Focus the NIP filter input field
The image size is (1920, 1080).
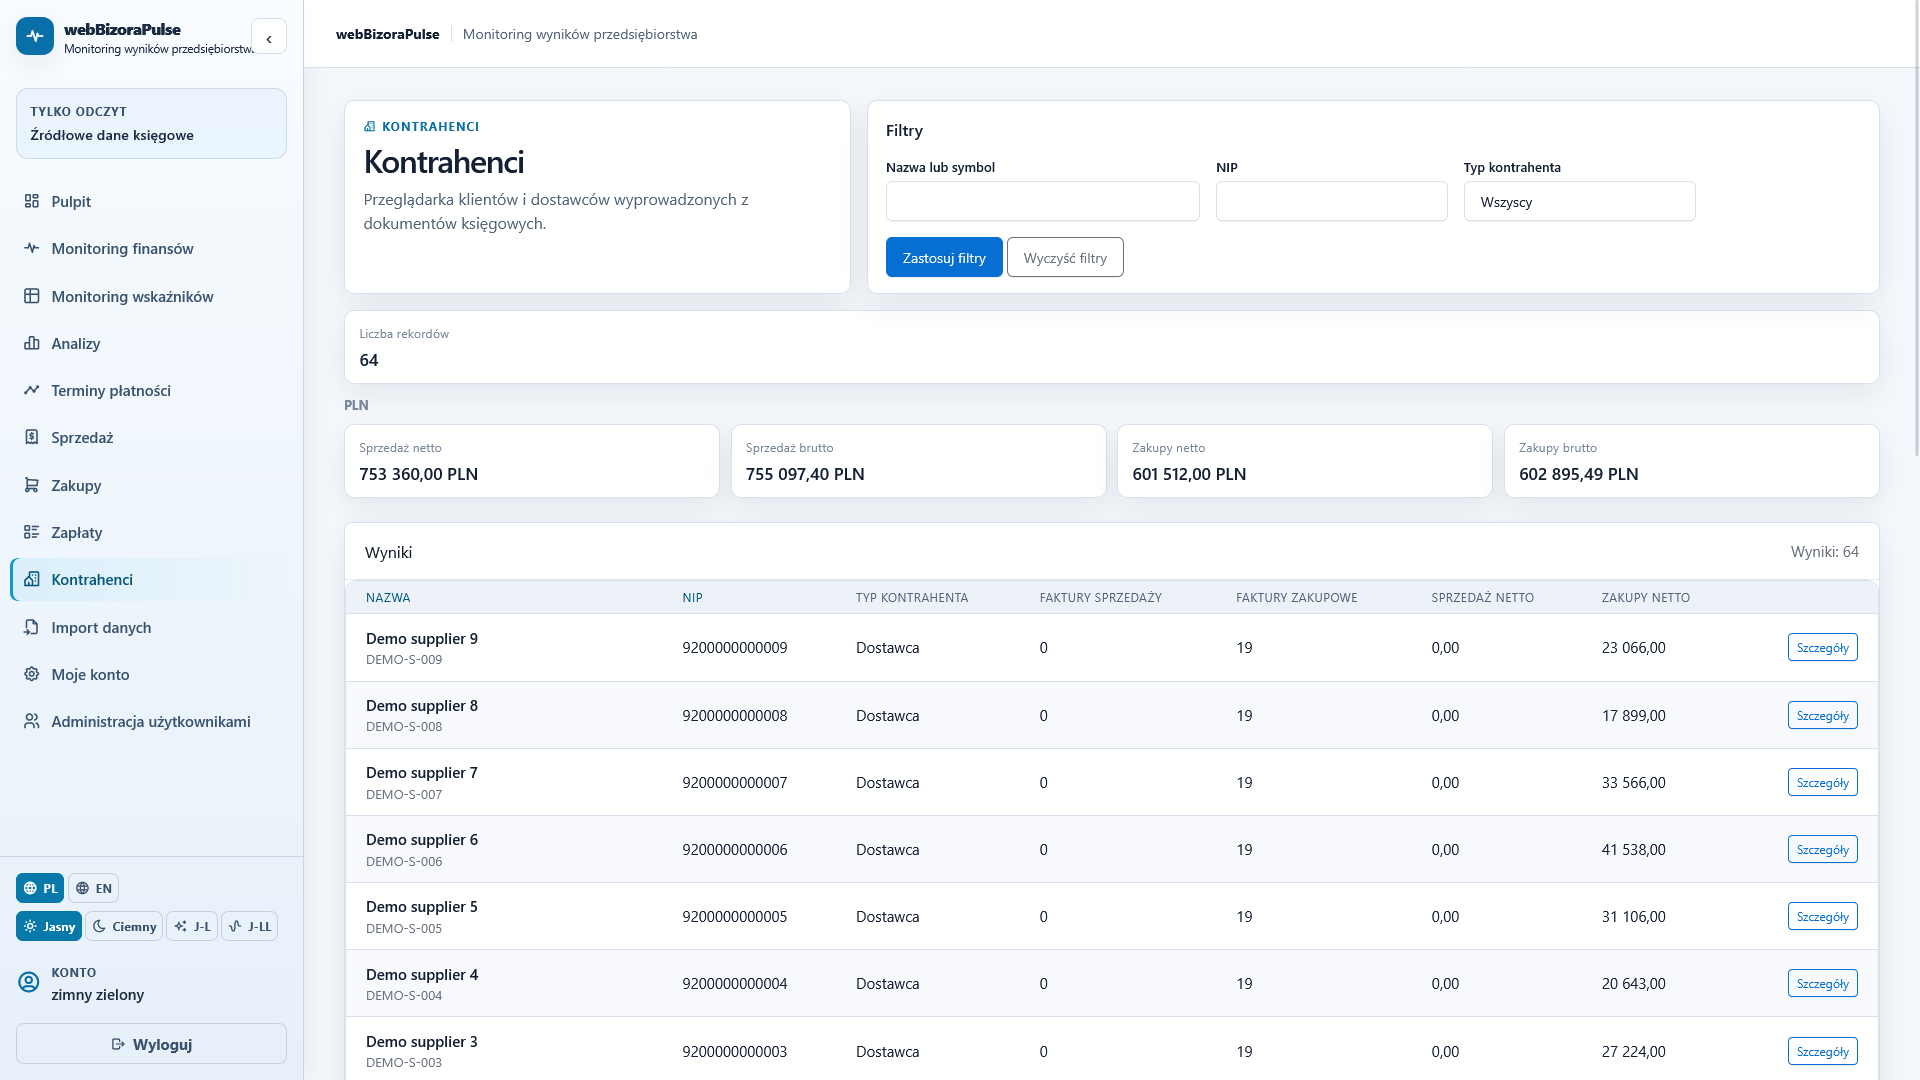click(x=1331, y=201)
